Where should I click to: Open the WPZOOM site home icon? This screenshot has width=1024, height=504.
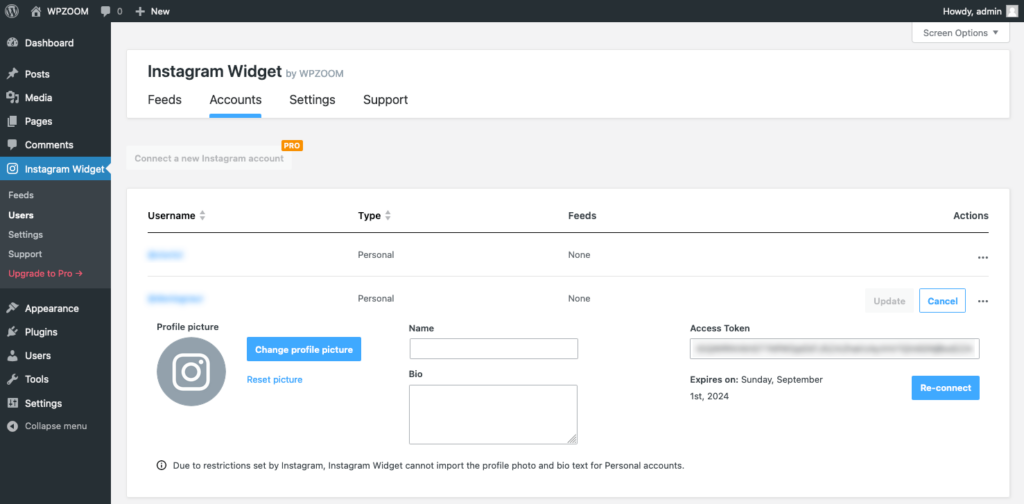coord(36,11)
